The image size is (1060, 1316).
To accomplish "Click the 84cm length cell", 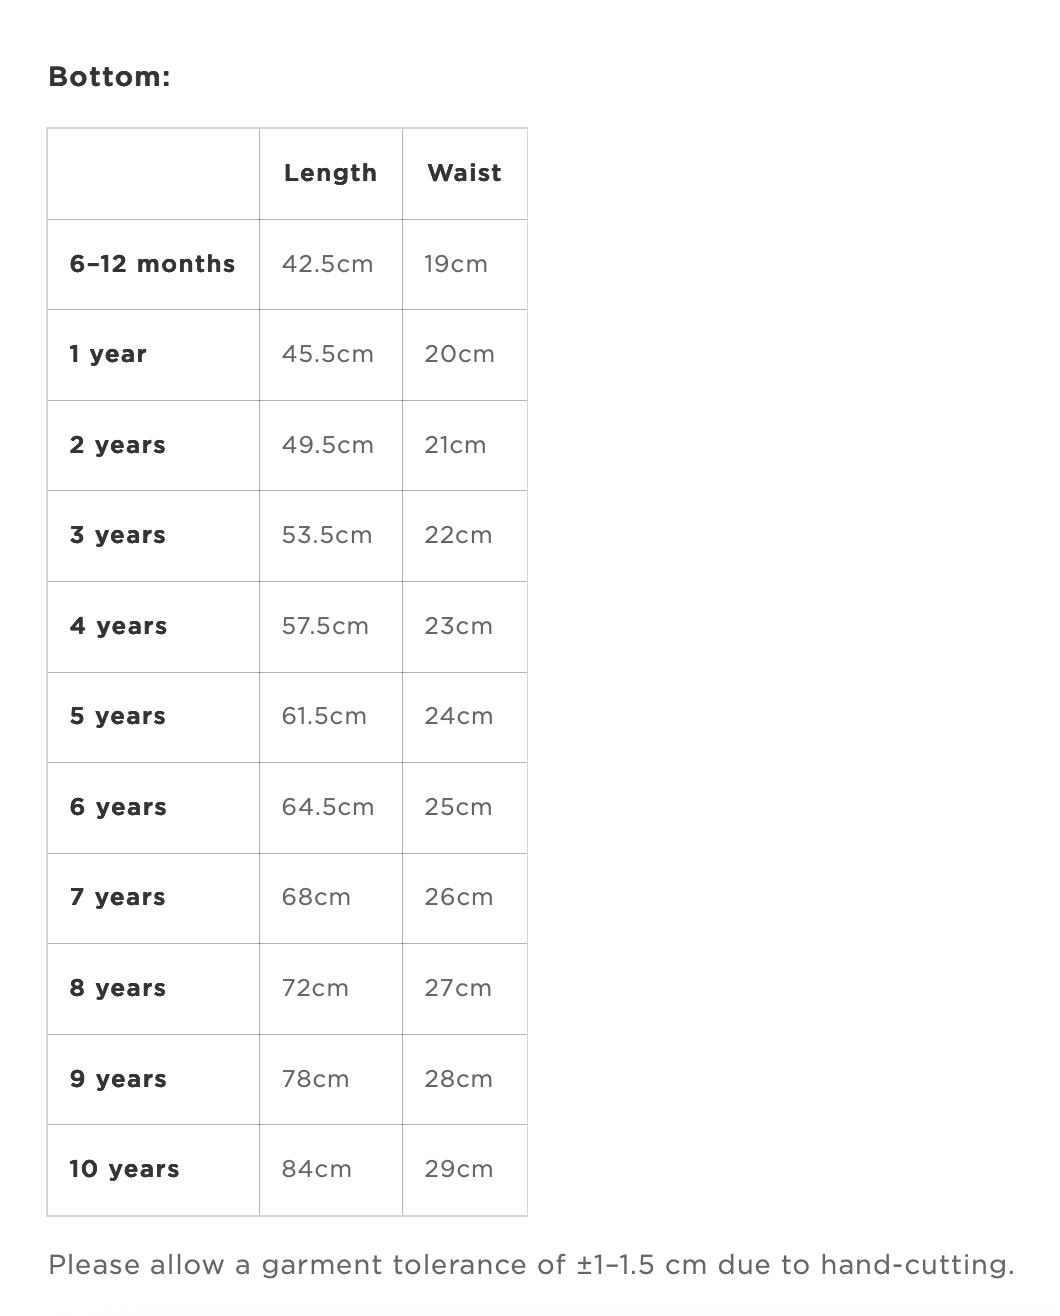I will pos(316,1169).
